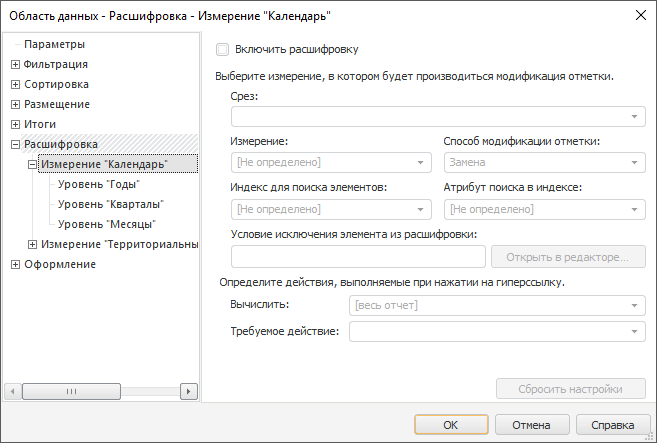
Task: Enable the "Включить расшифровку" checkbox
Action: tap(223, 49)
